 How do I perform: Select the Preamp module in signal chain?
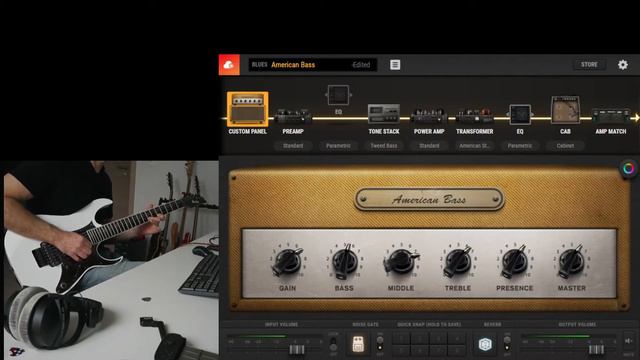coord(293,117)
